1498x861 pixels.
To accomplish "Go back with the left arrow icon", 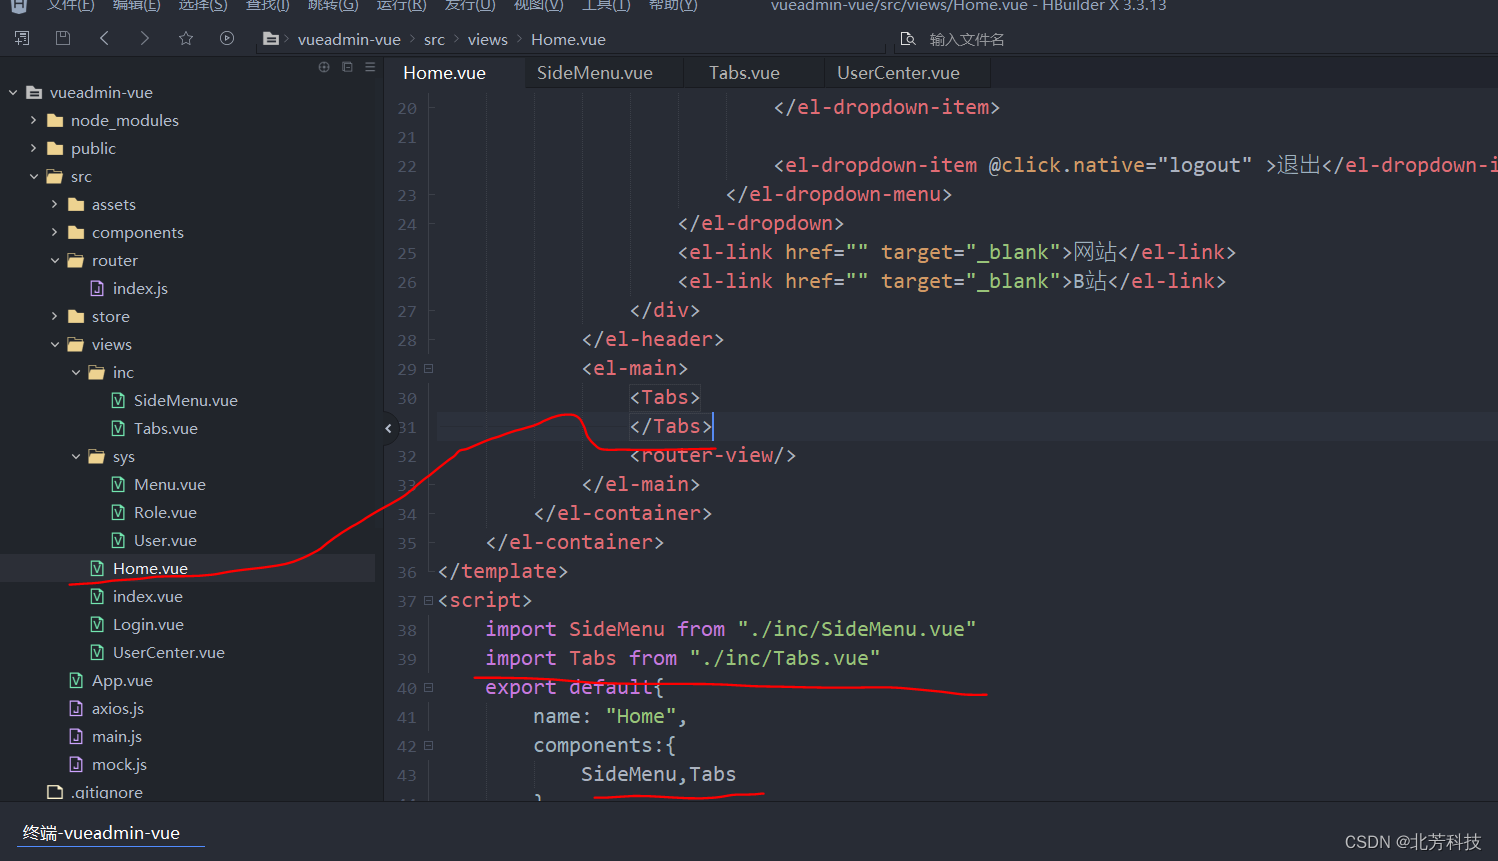I will tap(104, 38).
